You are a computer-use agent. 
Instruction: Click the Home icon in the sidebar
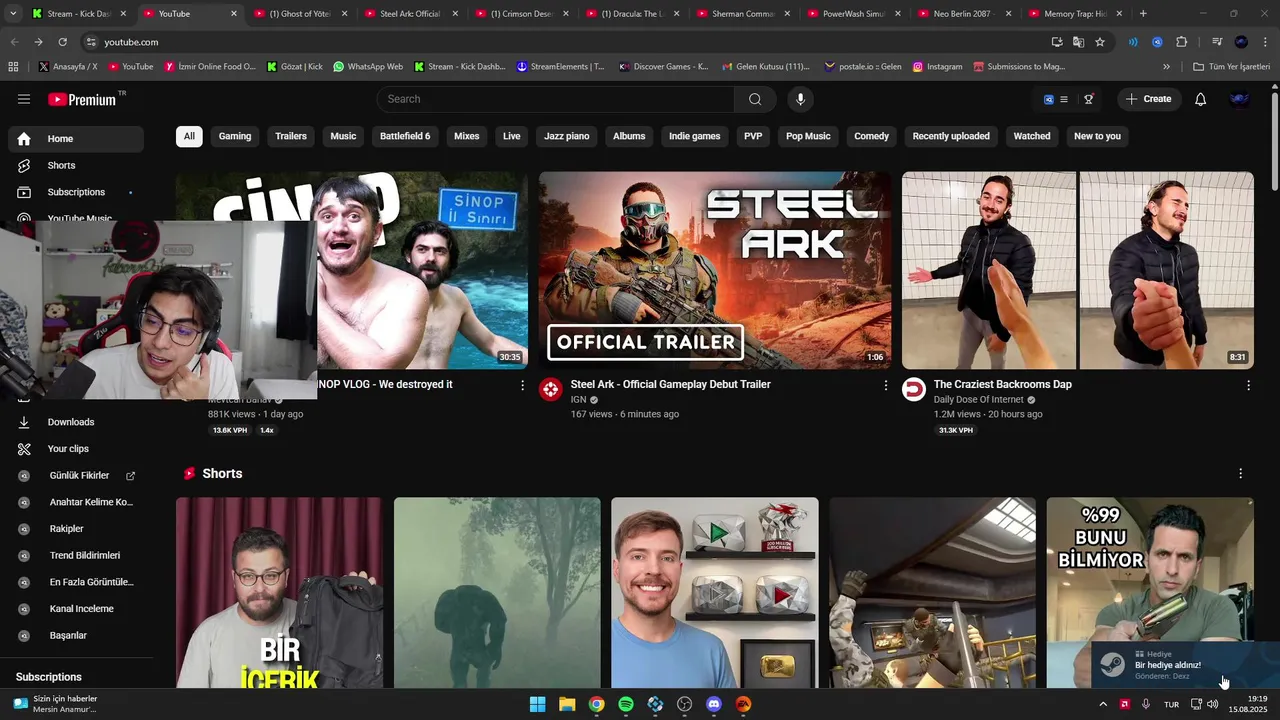[x=24, y=139]
